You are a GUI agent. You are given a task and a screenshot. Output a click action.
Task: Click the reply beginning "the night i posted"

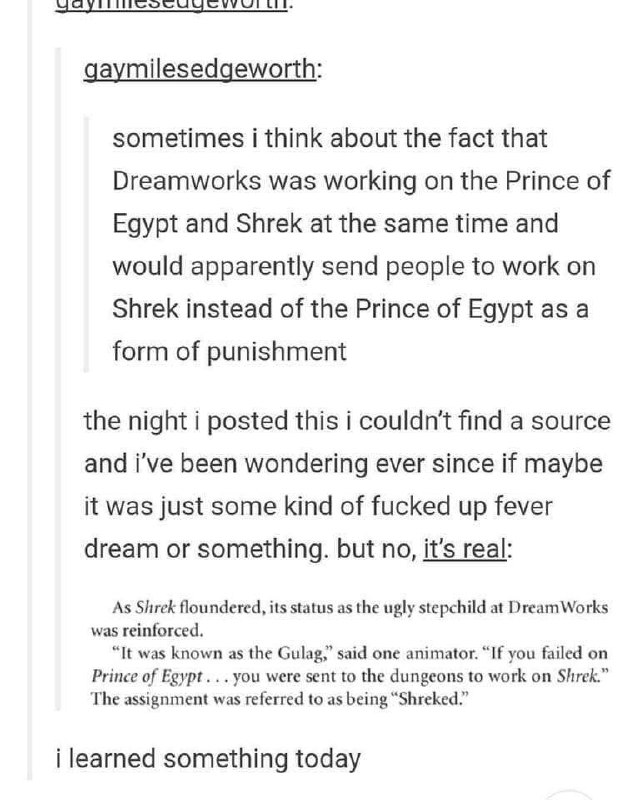(x=347, y=485)
